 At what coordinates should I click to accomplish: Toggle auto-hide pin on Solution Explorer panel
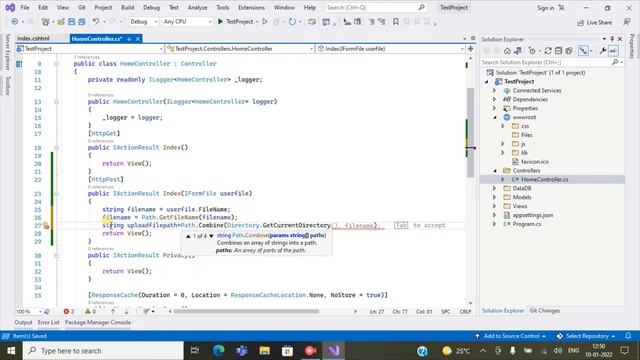(612, 39)
